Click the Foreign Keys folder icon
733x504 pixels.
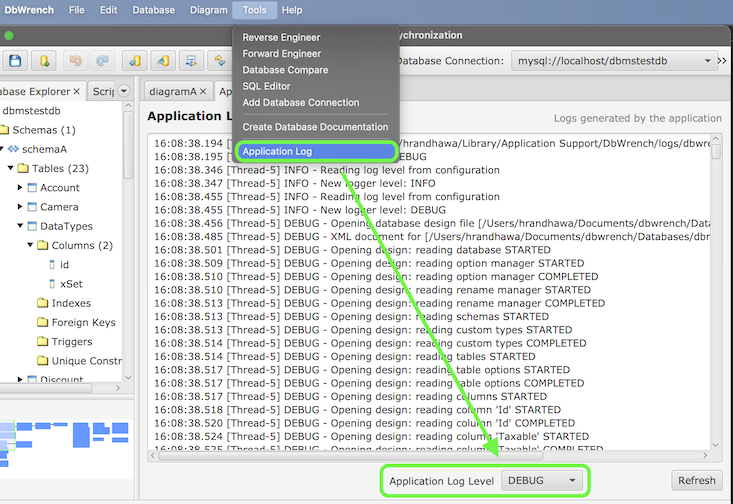(43, 322)
